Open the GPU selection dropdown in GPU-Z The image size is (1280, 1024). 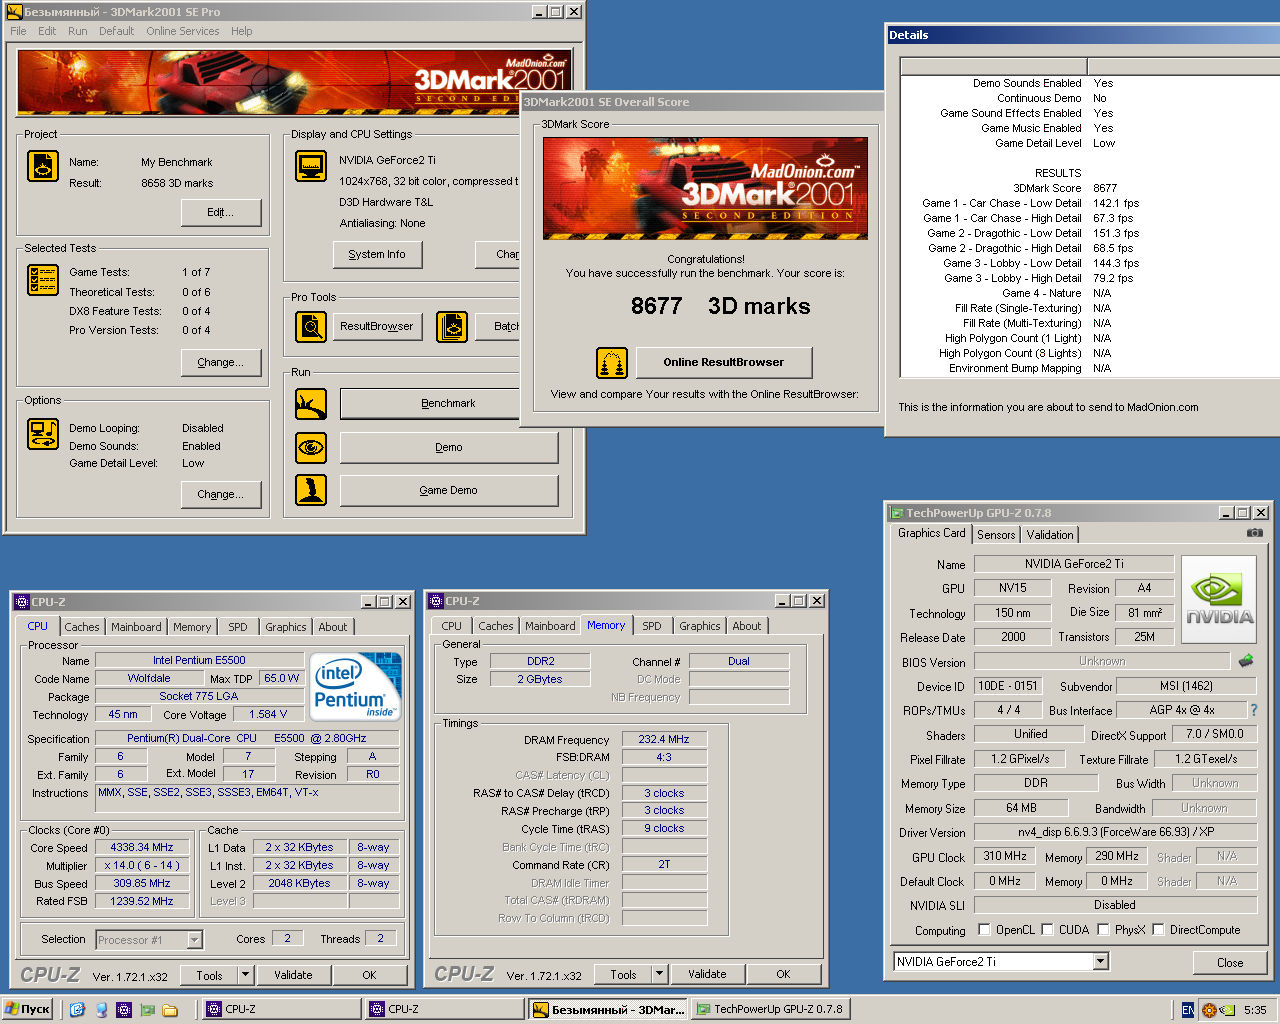pyautogui.click(x=1100, y=962)
